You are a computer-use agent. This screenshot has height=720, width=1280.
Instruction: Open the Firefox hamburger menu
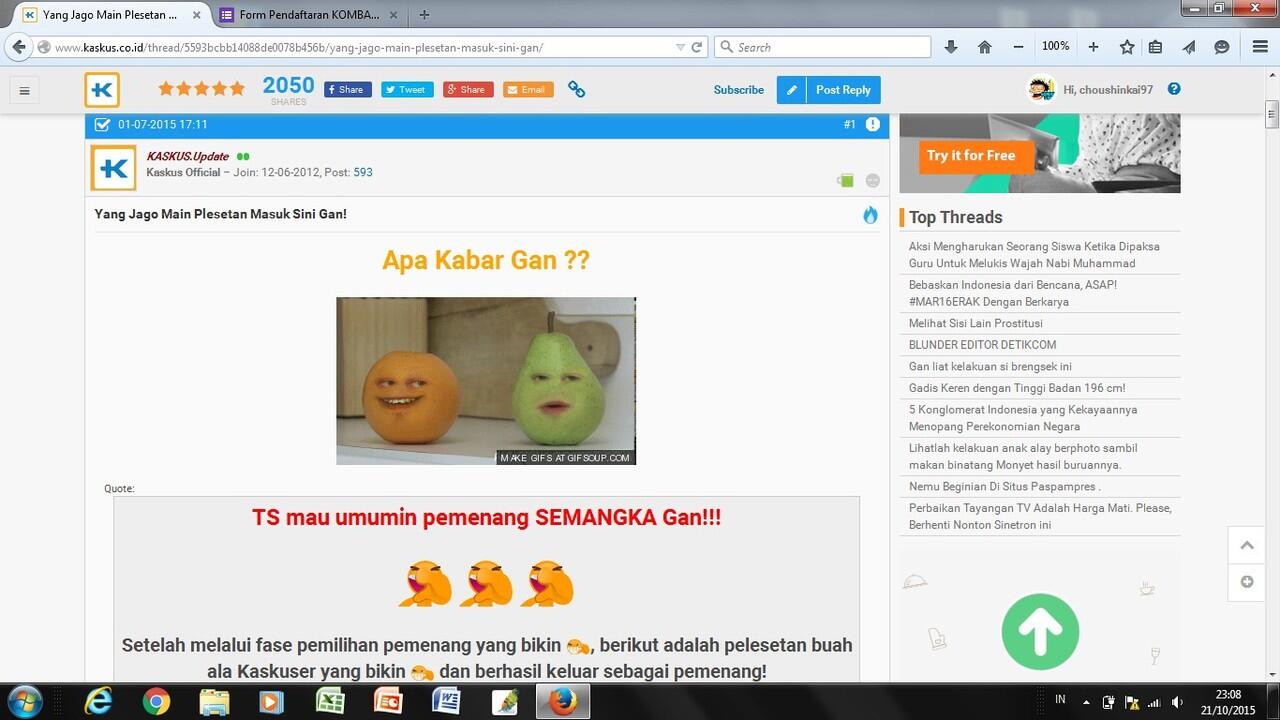point(1261,47)
